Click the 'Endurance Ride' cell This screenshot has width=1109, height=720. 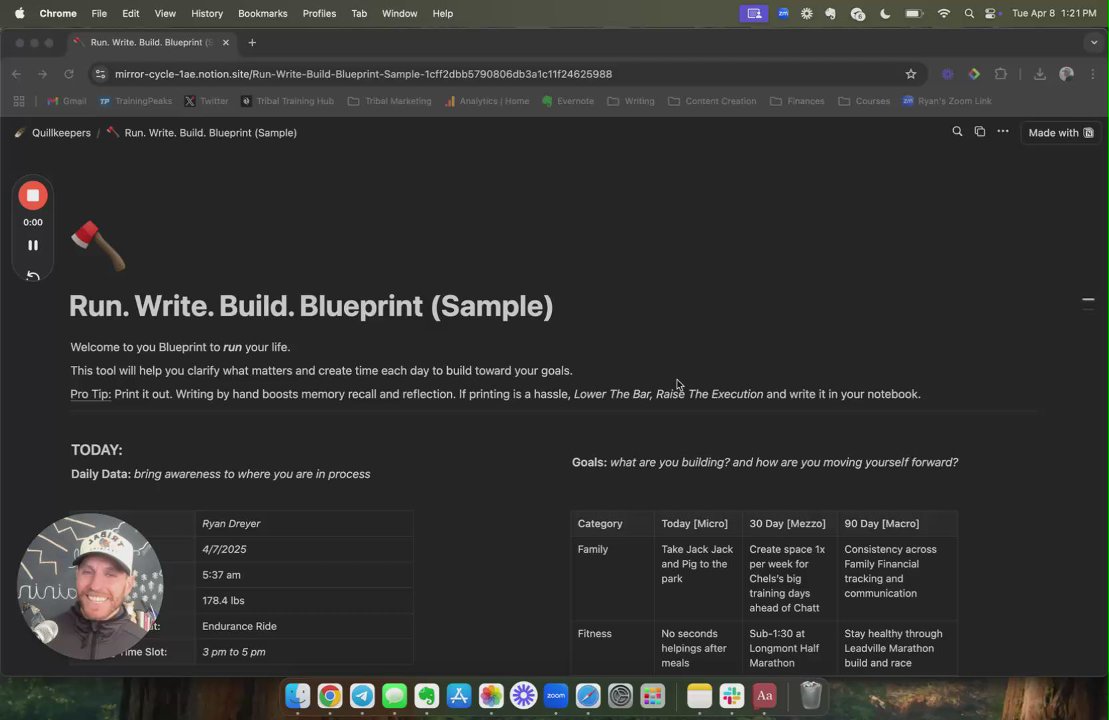click(x=305, y=626)
